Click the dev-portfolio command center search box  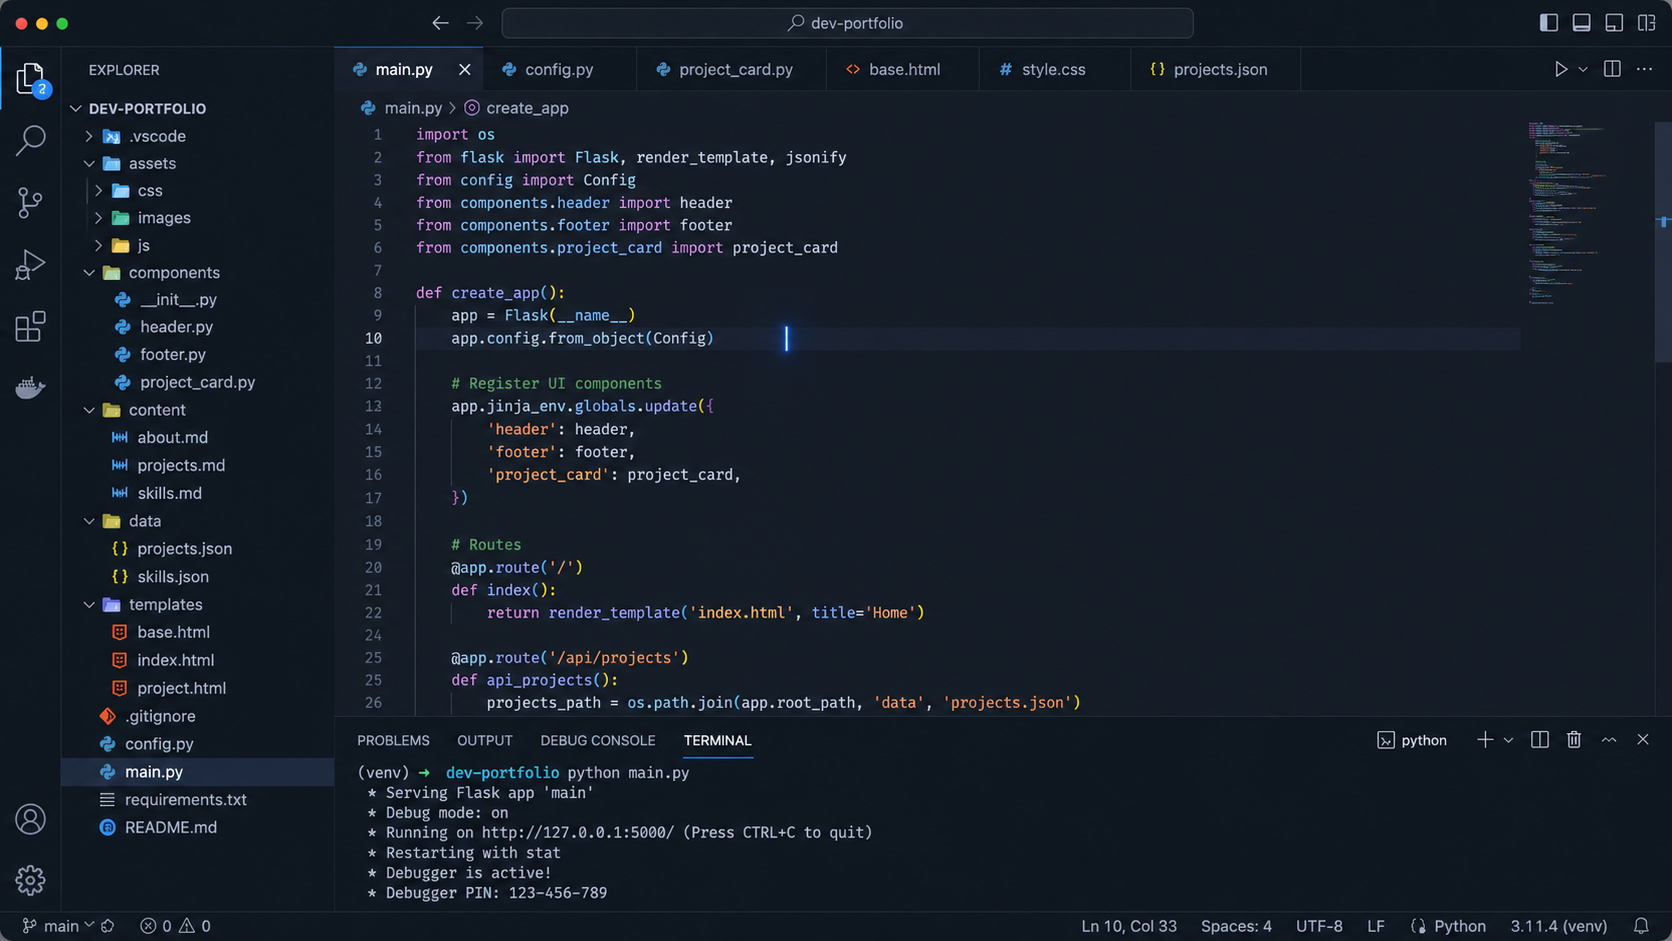847,23
